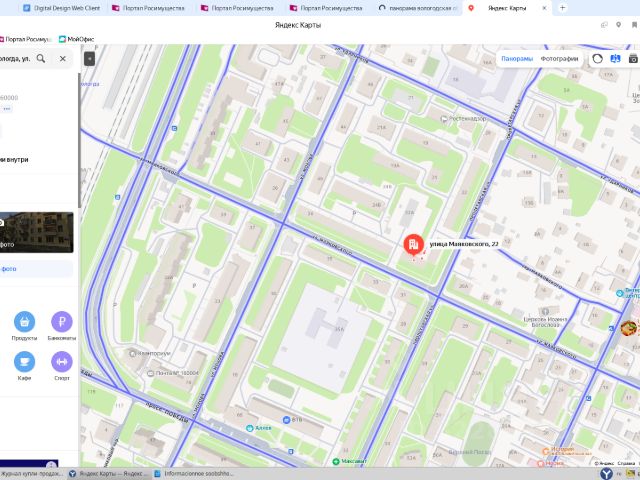
Task: Open a new browser tab with plus
Action: 562,8
